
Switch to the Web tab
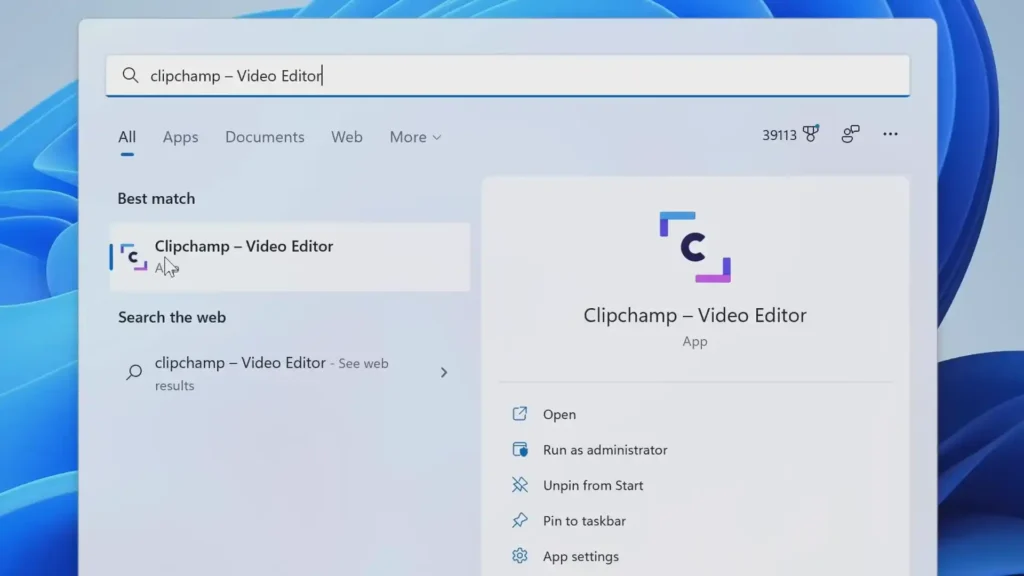pyautogui.click(x=346, y=137)
